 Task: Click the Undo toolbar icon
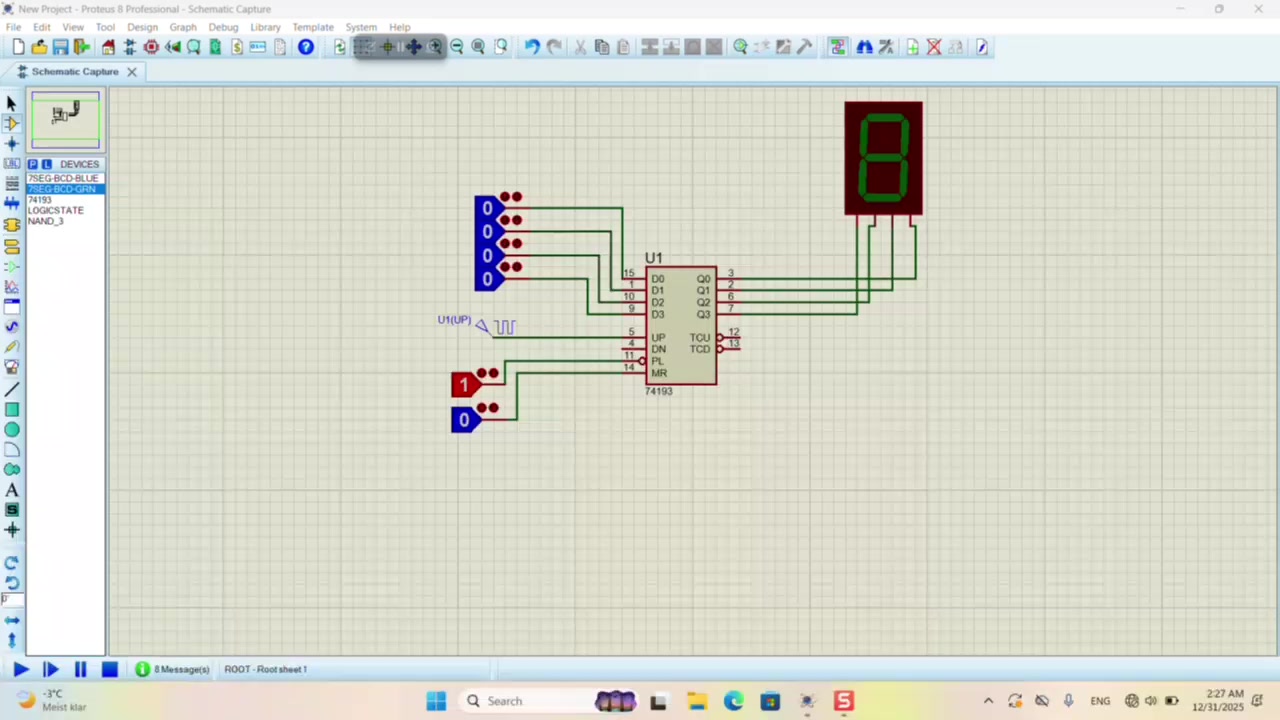coord(532,47)
